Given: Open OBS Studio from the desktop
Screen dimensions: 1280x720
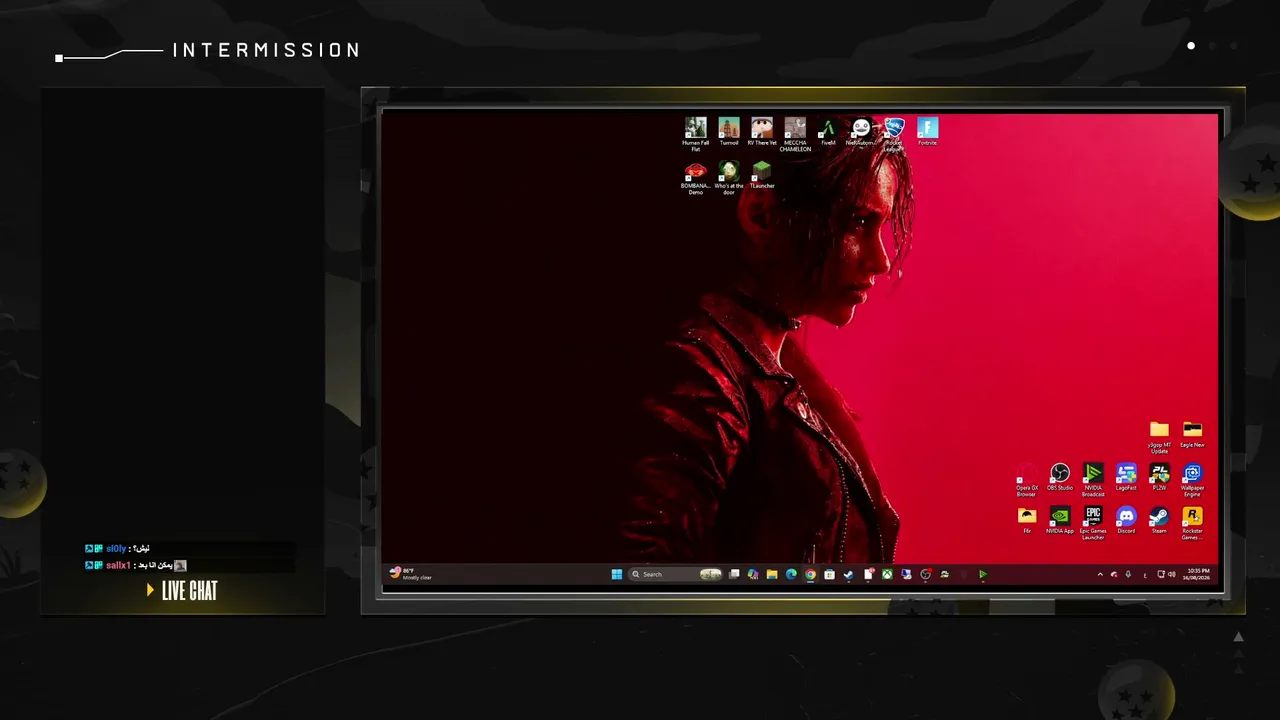Looking at the screenshot, I should coord(1060,477).
